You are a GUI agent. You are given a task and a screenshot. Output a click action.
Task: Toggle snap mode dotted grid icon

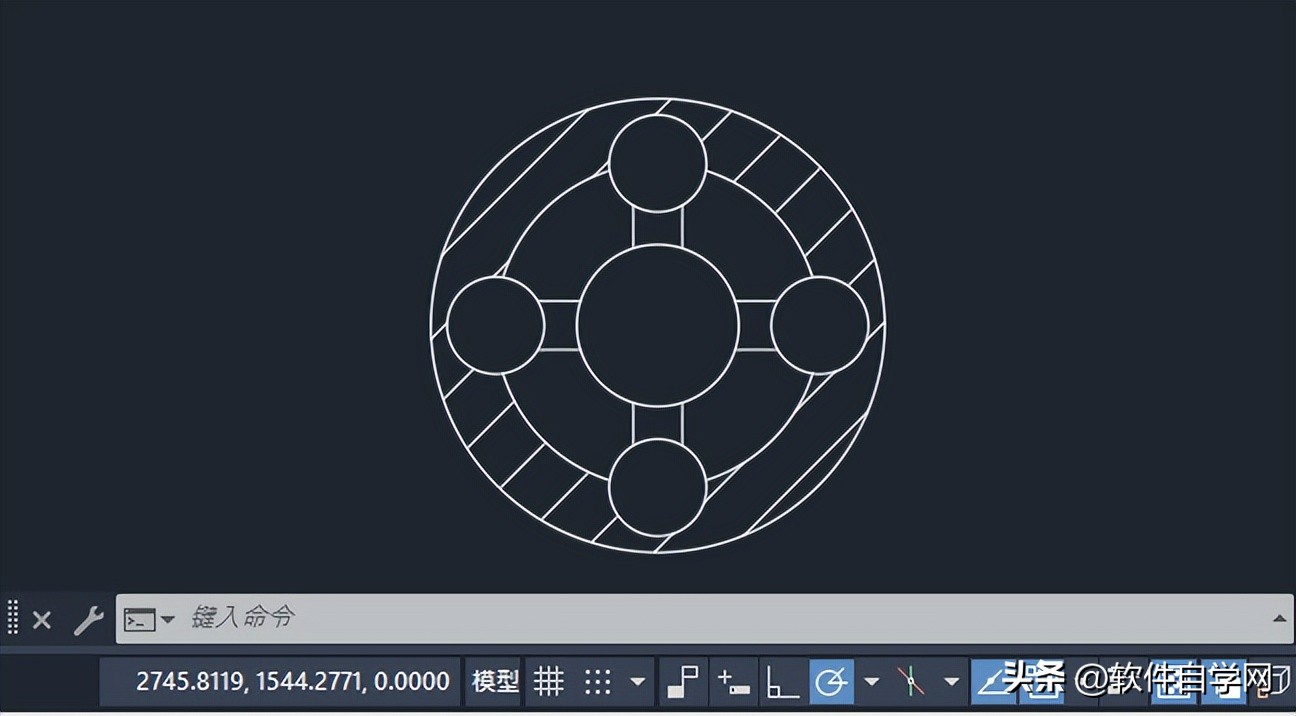point(597,682)
